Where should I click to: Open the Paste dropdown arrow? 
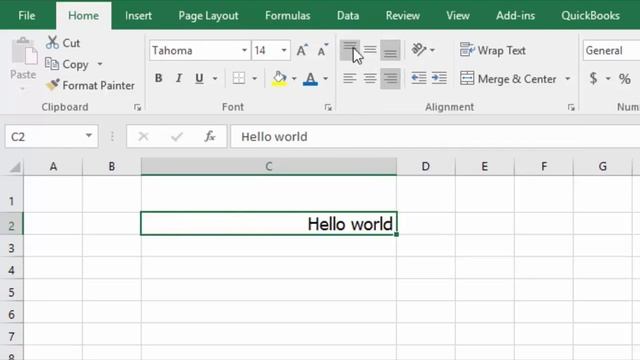point(23,89)
